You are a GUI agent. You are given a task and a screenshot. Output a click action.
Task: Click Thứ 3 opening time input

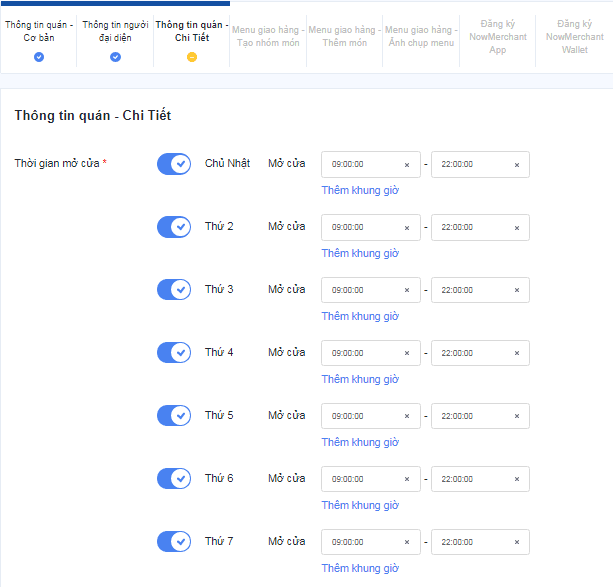[x=371, y=290]
